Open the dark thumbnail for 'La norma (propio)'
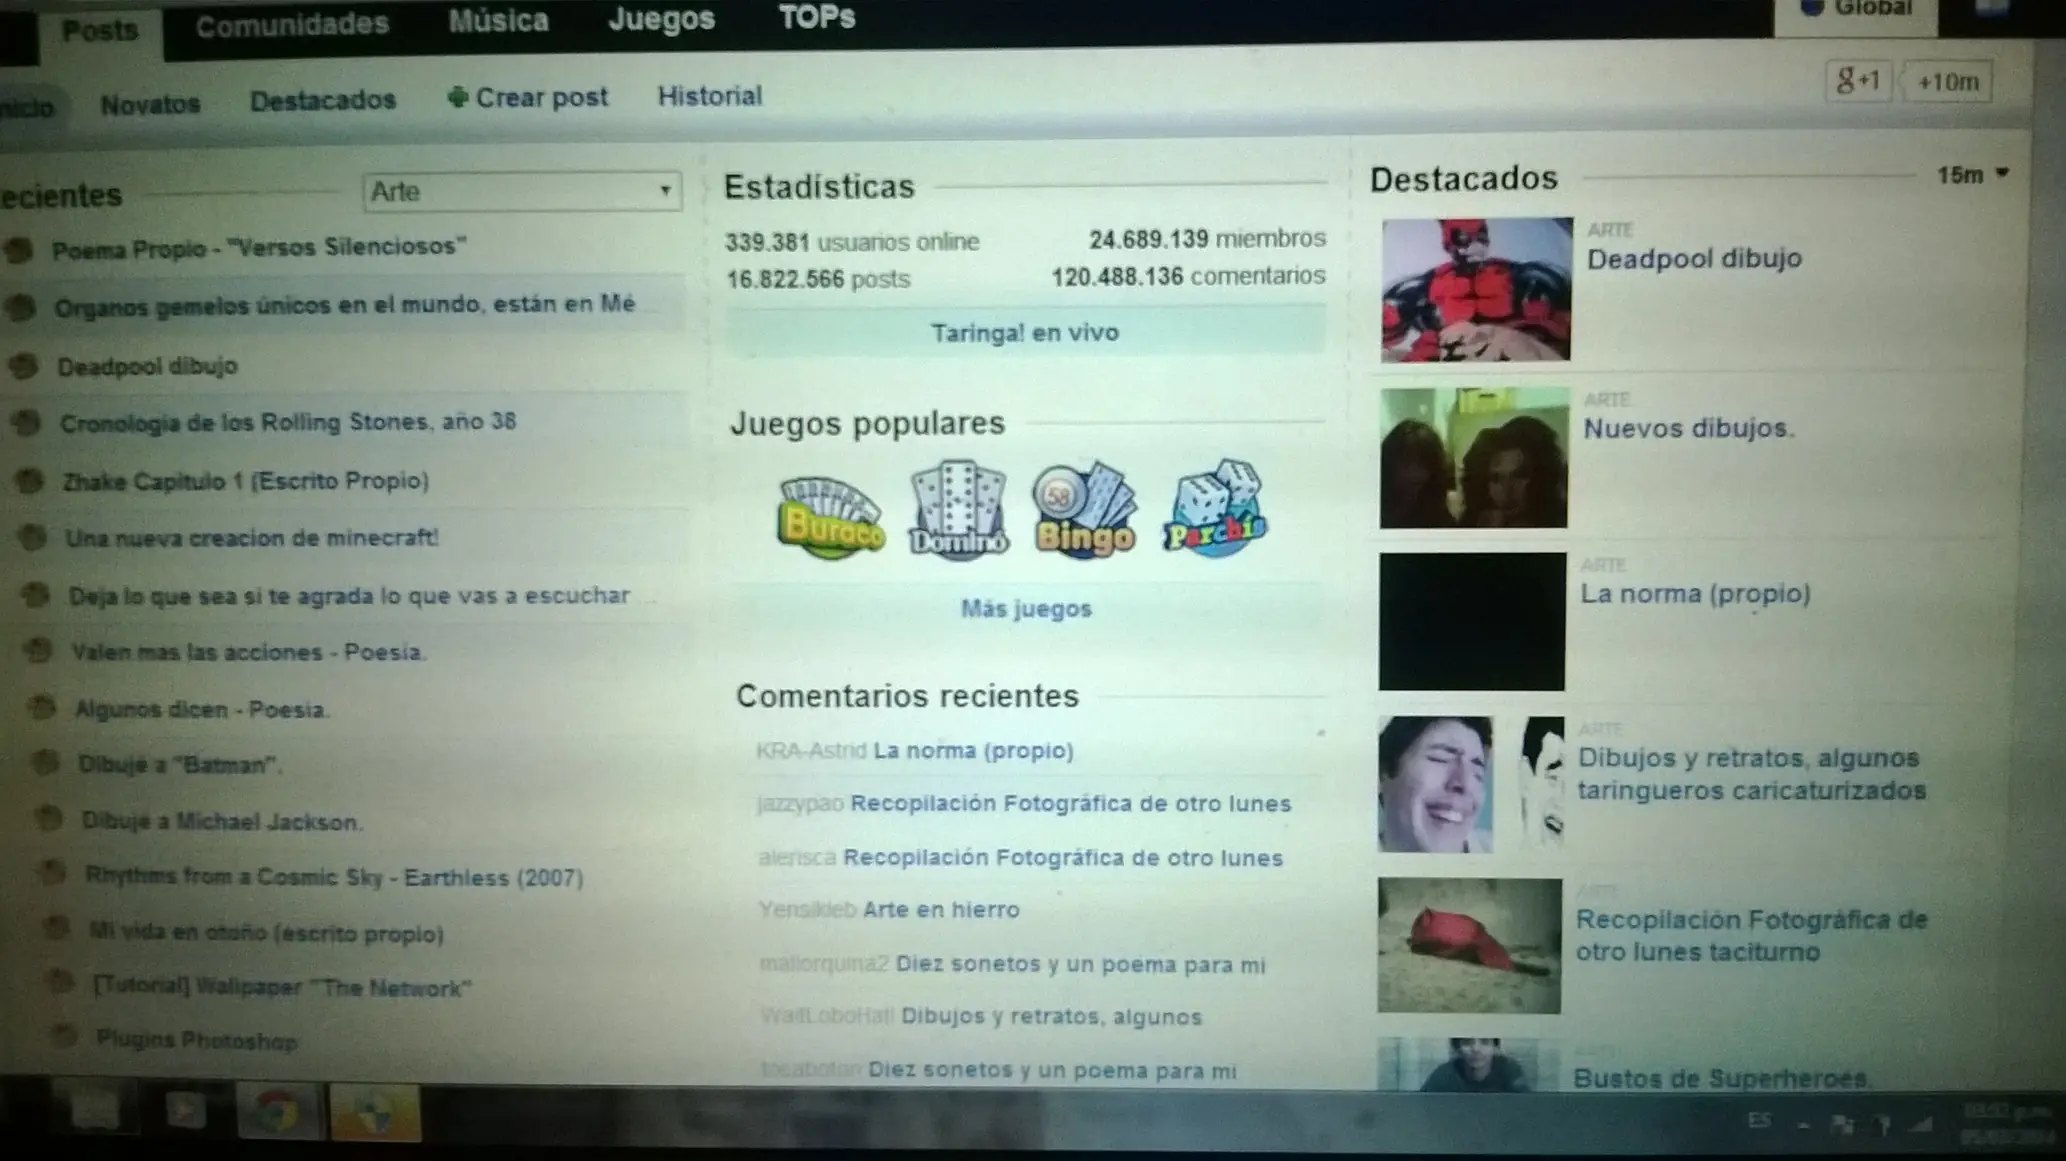Viewport: 2066px width, 1161px height. [1472, 621]
